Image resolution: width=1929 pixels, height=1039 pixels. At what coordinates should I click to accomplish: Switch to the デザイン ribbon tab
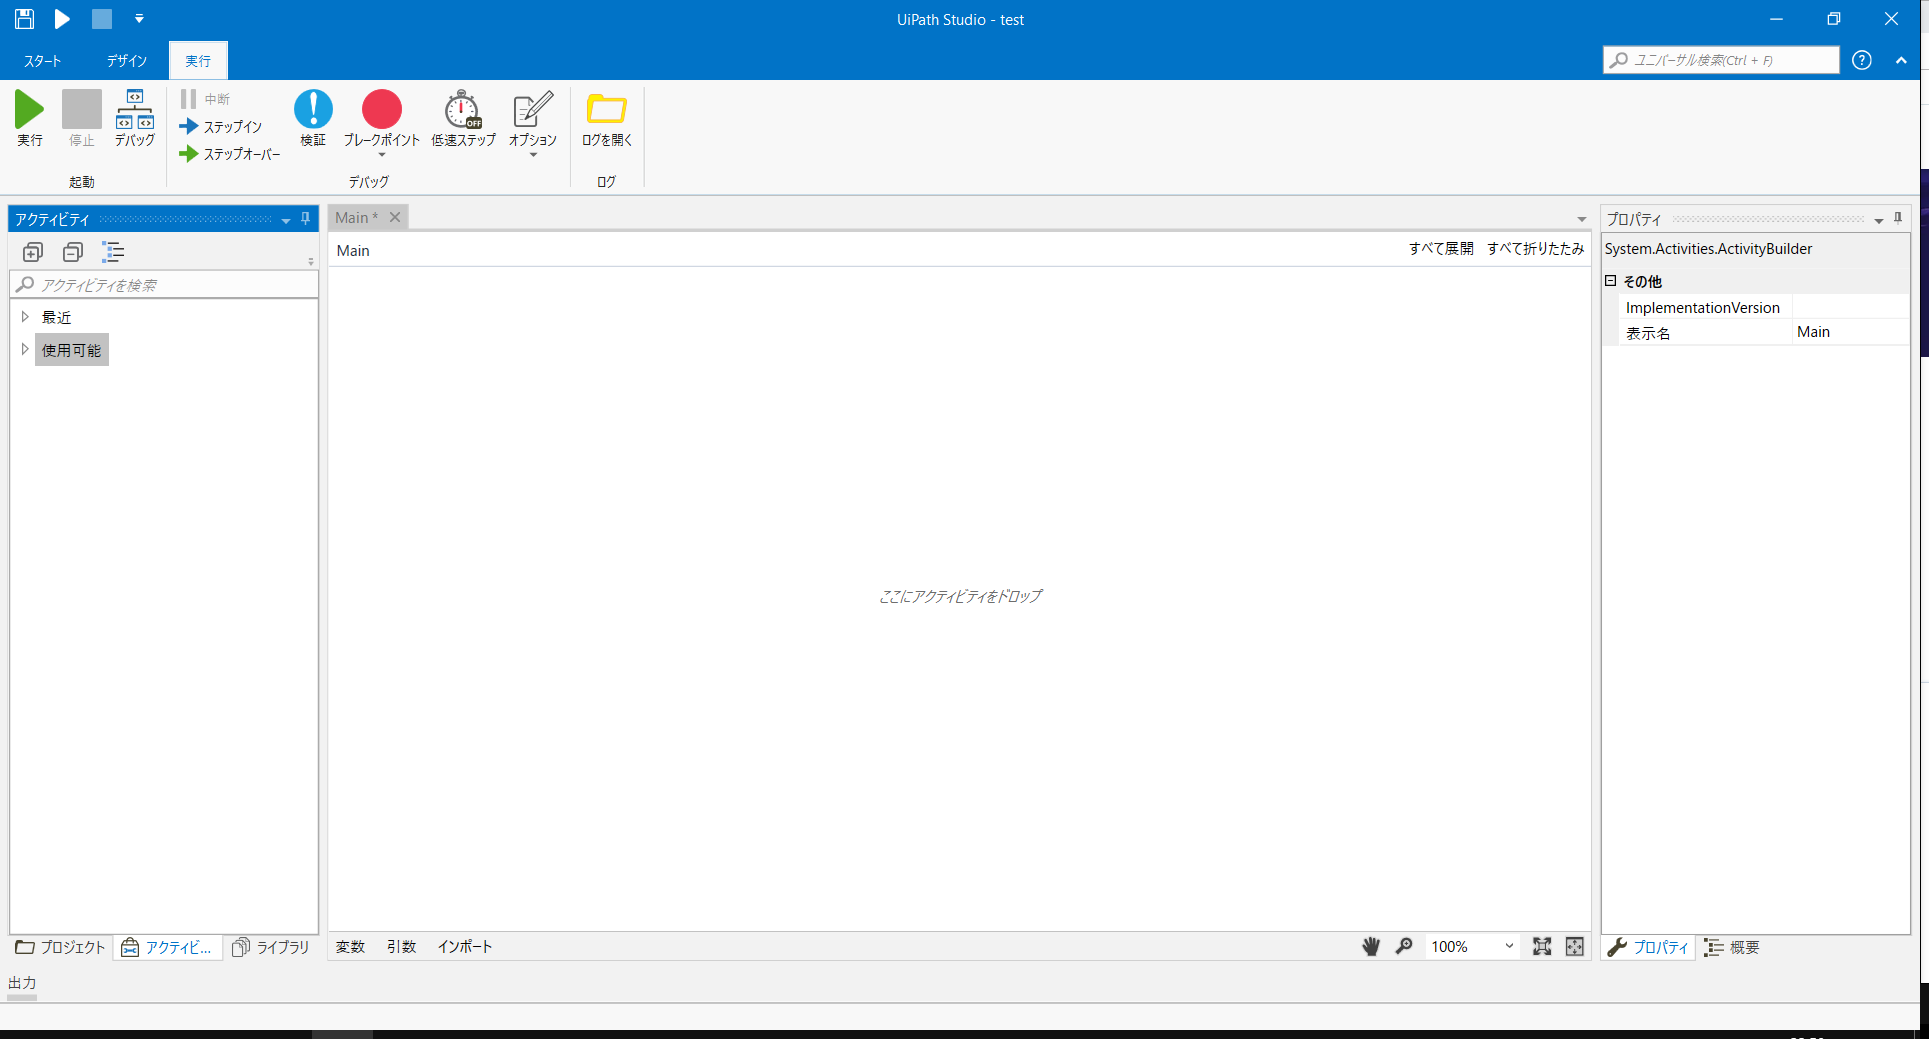click(127, 61)
